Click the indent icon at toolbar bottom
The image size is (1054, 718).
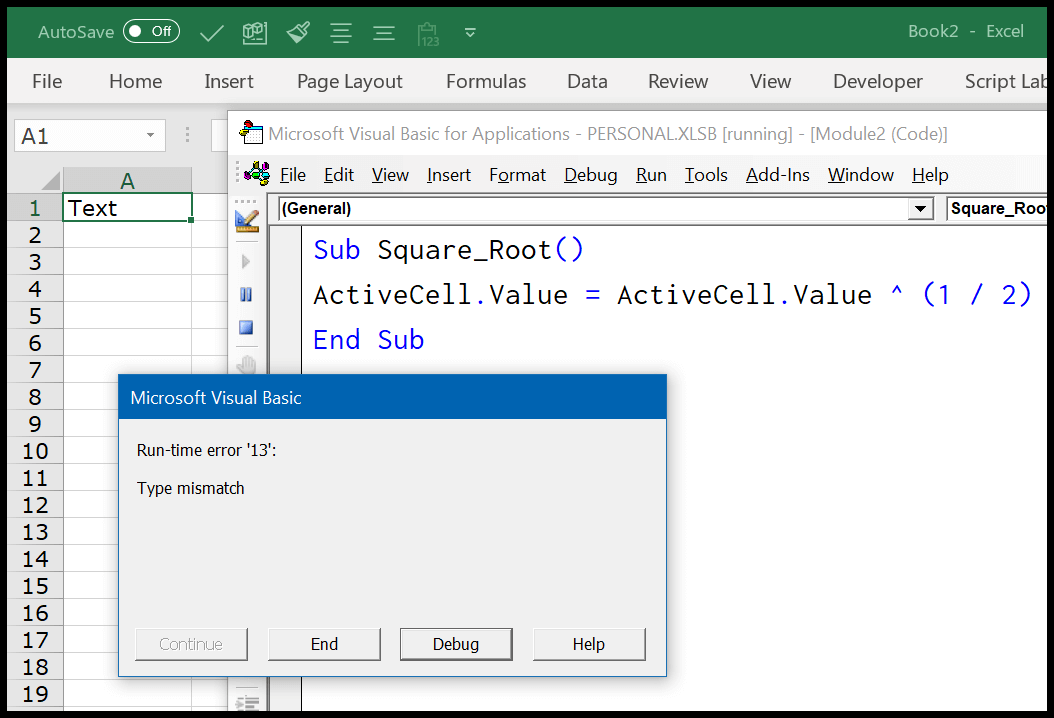tap(246, 701)
